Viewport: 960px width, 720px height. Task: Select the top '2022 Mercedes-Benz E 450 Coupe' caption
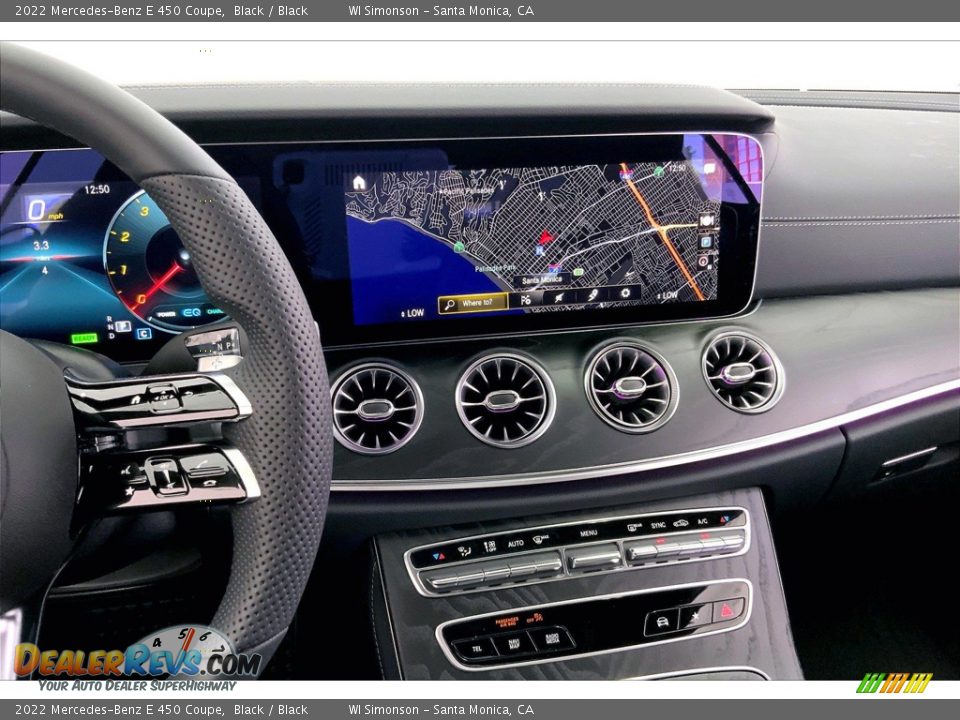tap(119, 10)
